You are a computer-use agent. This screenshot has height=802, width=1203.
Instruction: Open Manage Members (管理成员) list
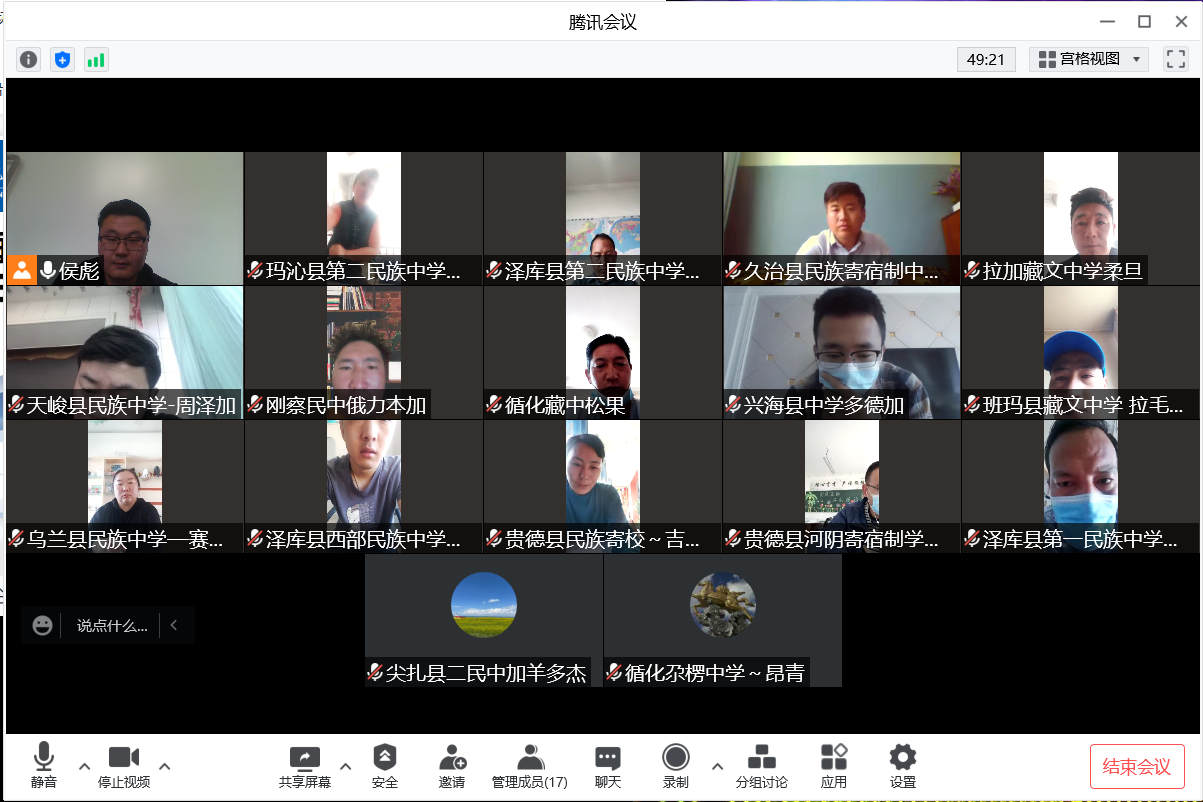[530, 767]
